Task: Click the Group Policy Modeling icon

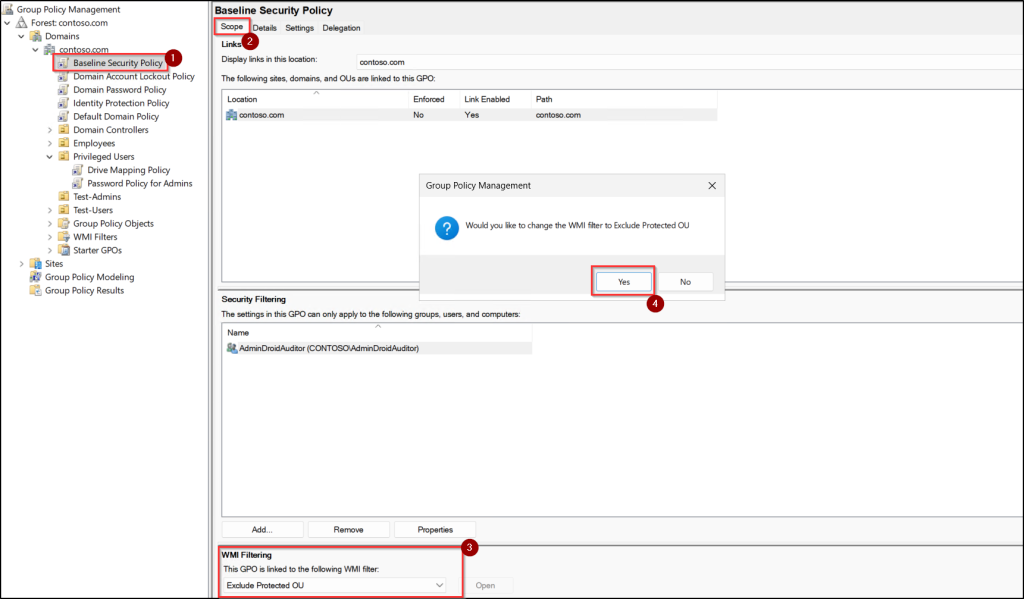Action: click(x=36, y=277)
